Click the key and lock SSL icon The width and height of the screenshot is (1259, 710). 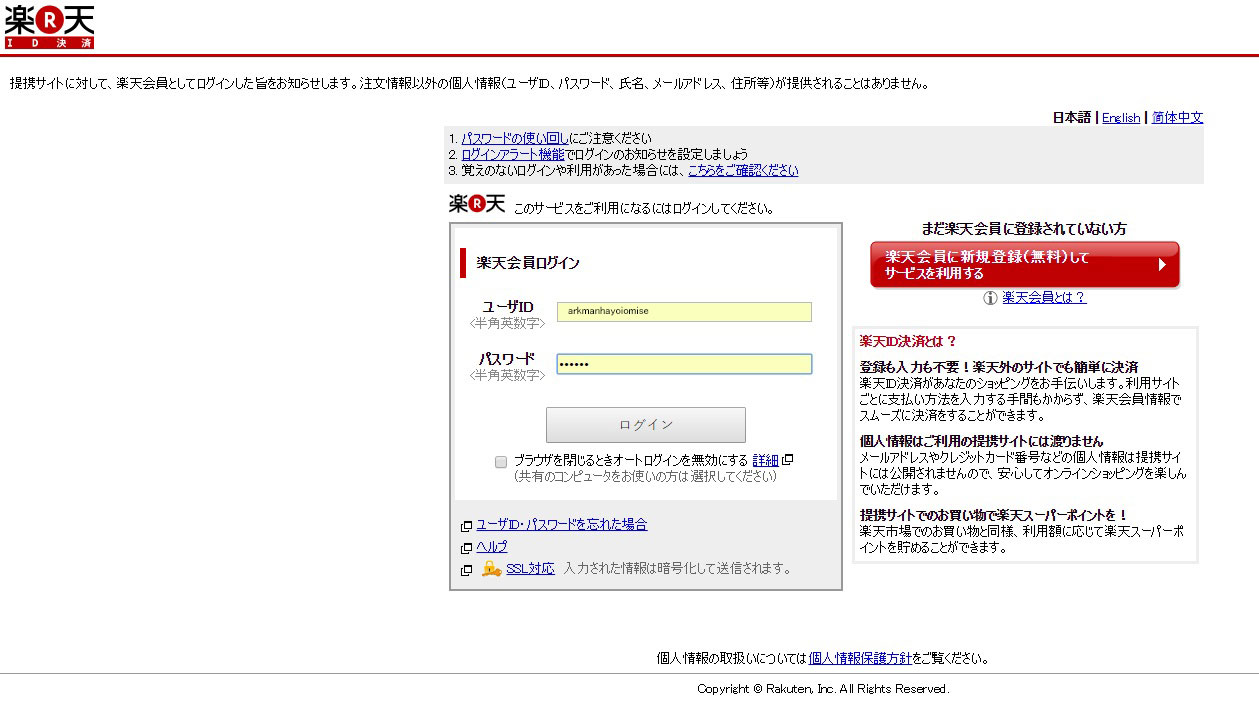491,568
